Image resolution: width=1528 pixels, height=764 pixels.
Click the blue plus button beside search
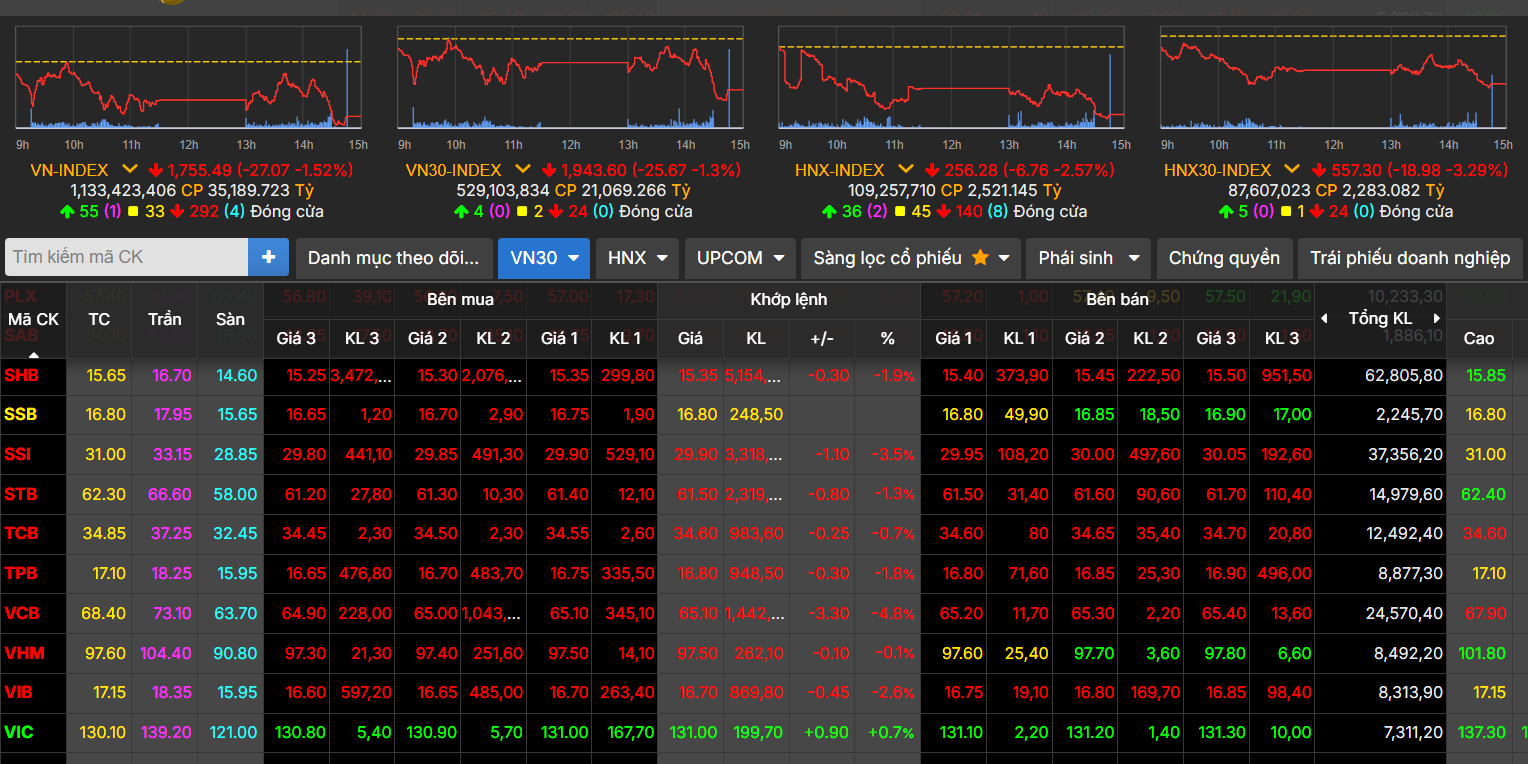(x=268, y=257)
